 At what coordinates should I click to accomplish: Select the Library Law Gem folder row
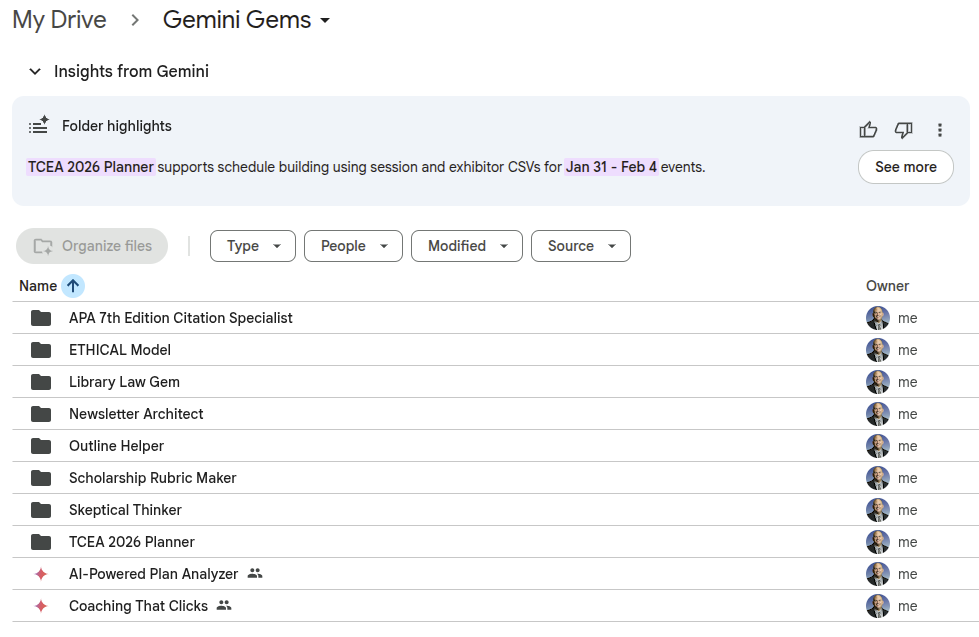(x=124, y=382)
